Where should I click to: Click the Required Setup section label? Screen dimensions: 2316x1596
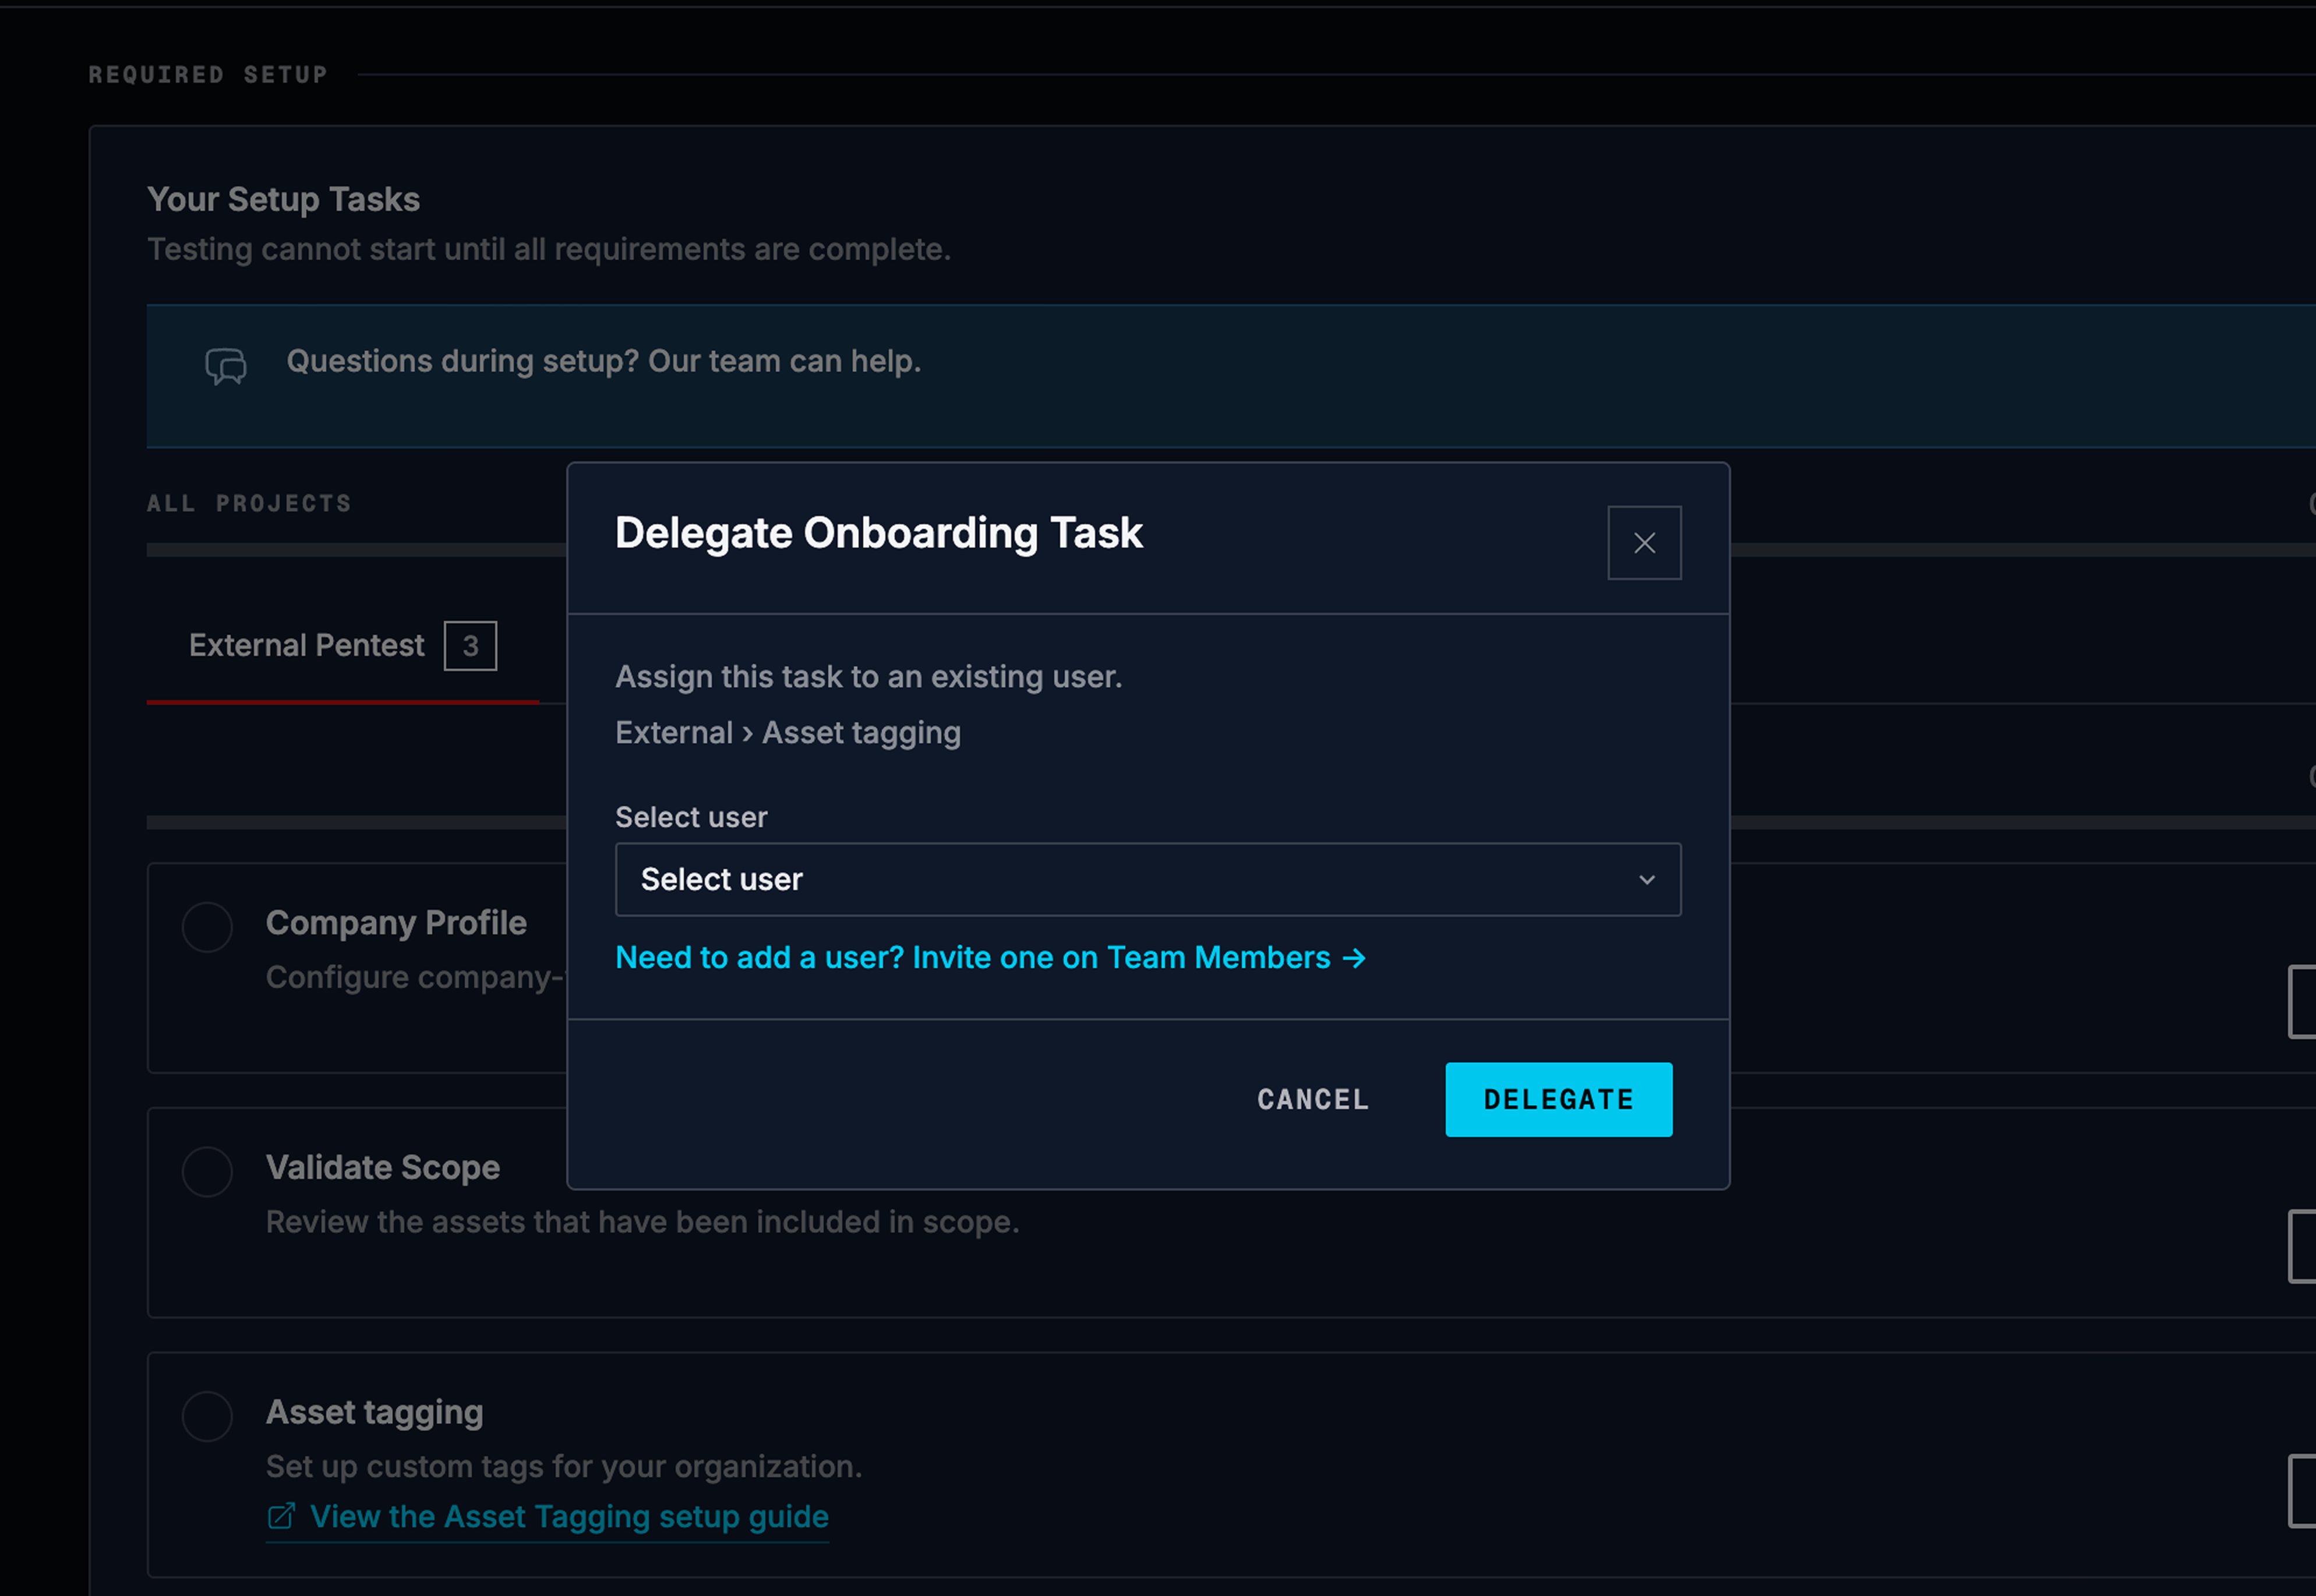208,75
